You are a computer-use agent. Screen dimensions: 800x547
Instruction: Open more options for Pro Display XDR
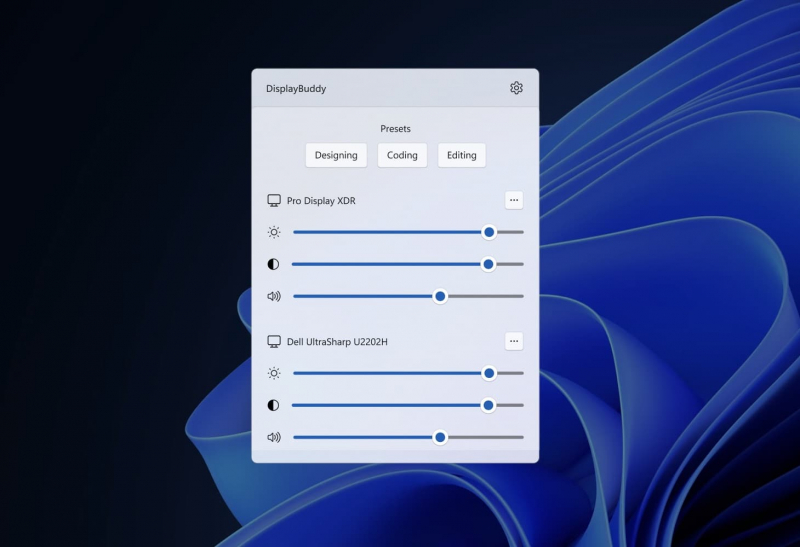[514, 200]
